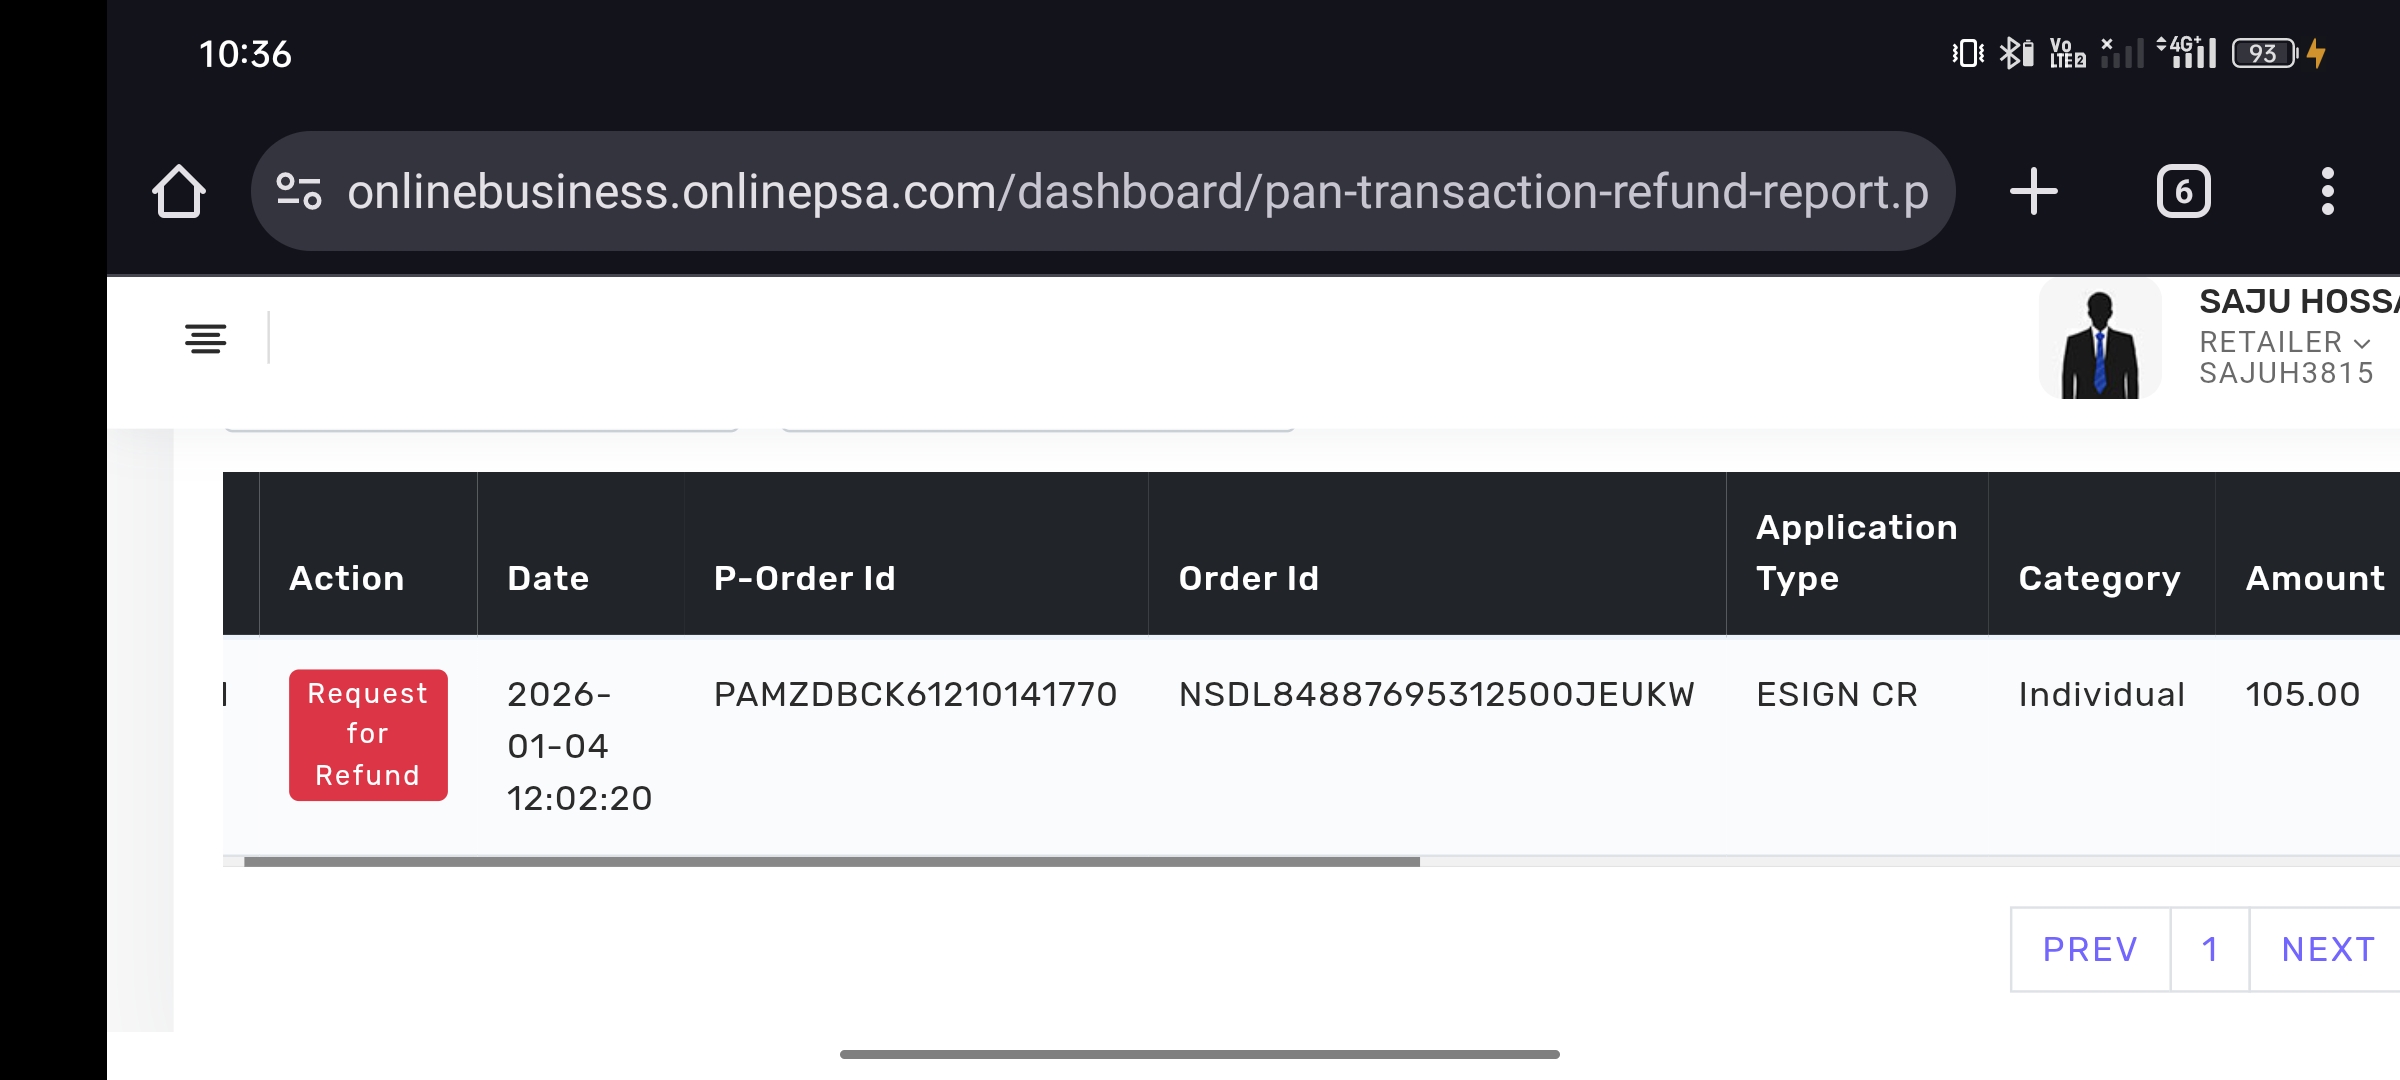Click the Date column header
Viewport: 2400px width, 1080px height.
click(x=548, y=578)
